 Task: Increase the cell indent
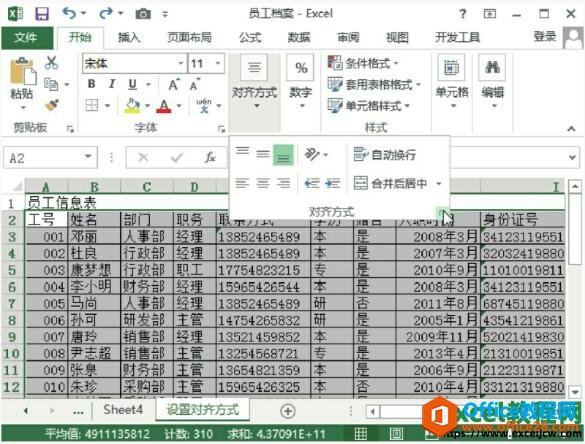click(x=332, y=183)
